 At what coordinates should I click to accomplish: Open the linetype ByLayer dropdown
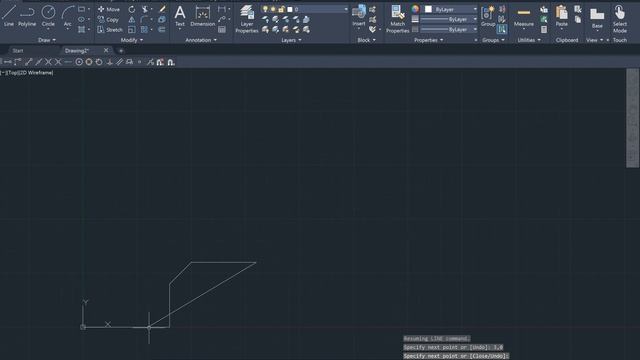tap(475, 29)
